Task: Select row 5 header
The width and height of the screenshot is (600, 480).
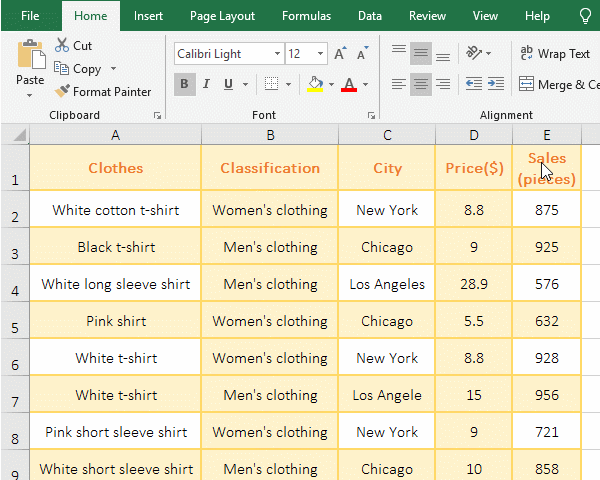Action: [x=15, y=320]
